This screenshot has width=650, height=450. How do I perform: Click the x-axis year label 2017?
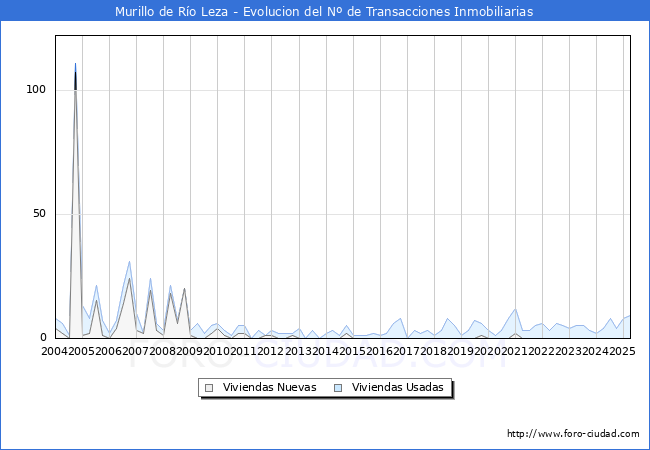[x=406, y=351]
